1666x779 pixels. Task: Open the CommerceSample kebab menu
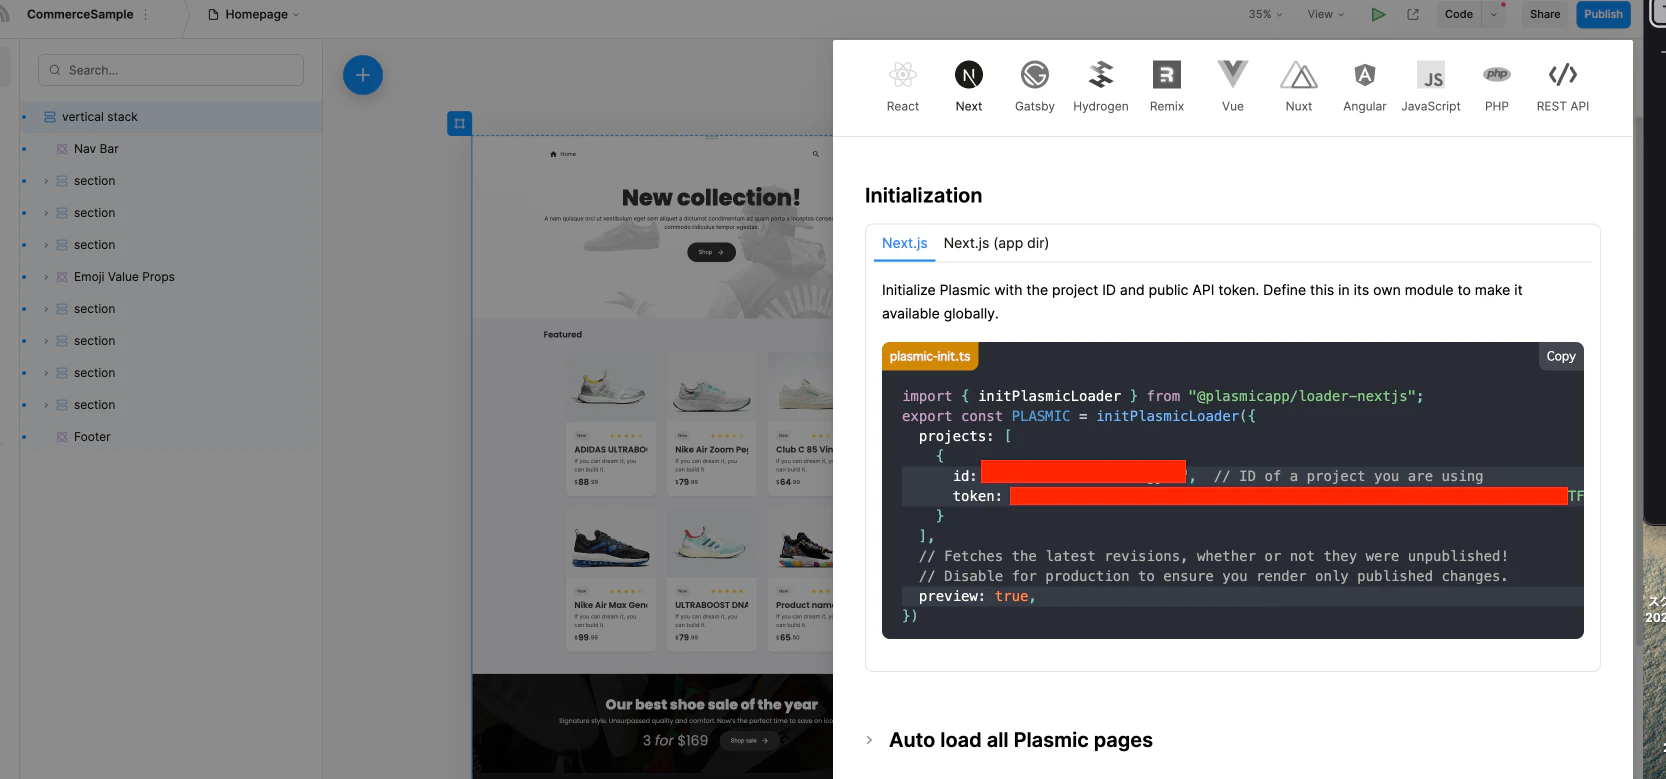pos(146,14)
